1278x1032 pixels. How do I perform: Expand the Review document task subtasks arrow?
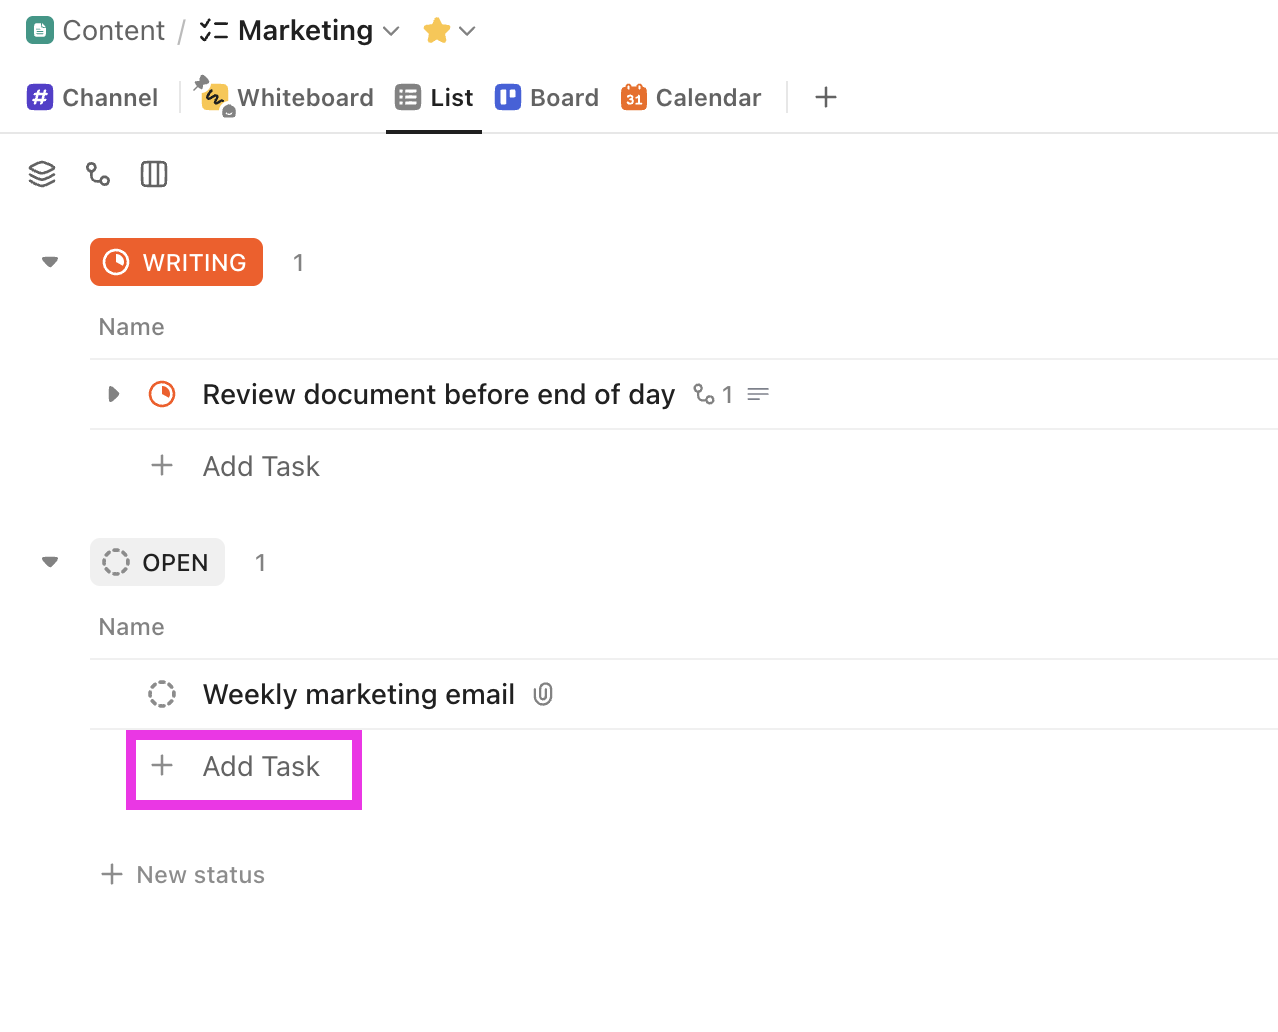(x=113, y=394)
